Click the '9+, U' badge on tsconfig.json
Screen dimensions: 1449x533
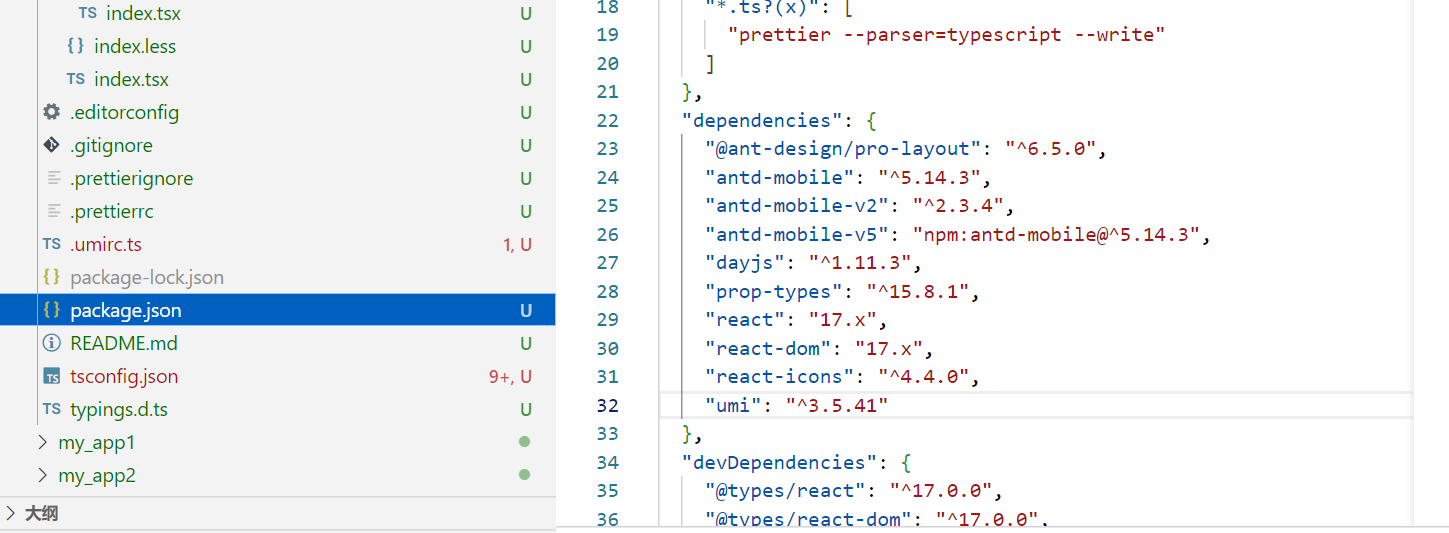(510, 376)
